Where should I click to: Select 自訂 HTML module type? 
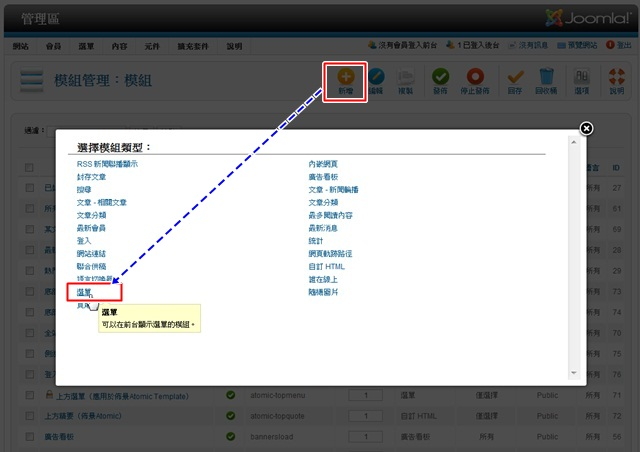pos(326,266)
